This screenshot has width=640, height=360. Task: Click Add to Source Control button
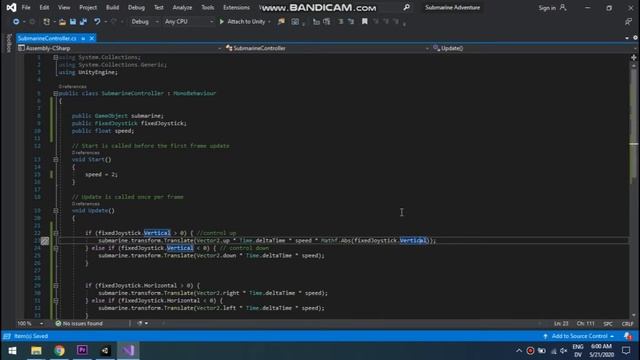(x=579, y=336)
